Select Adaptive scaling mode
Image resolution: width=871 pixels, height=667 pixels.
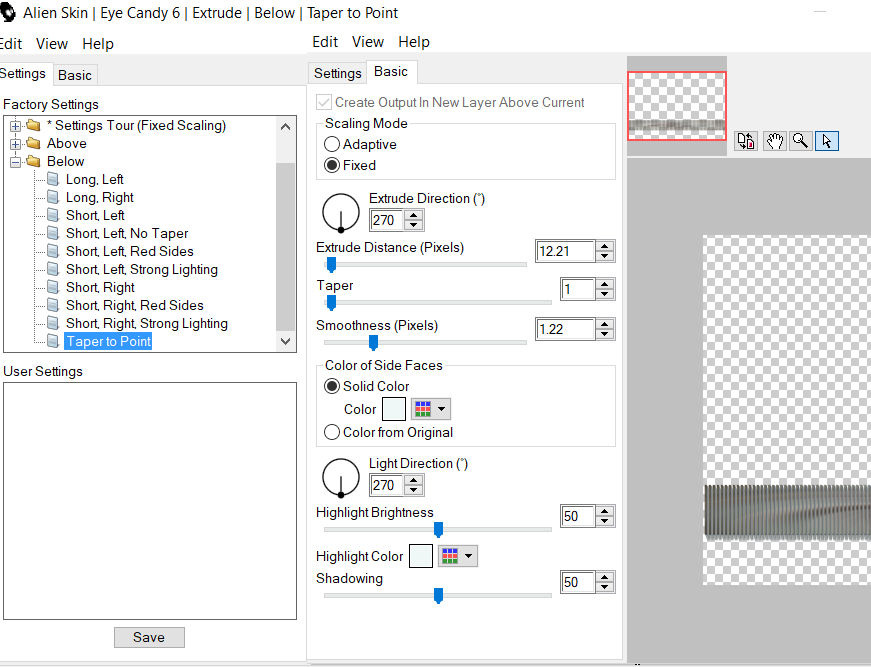pyautogui.click(x=332, y=144)
